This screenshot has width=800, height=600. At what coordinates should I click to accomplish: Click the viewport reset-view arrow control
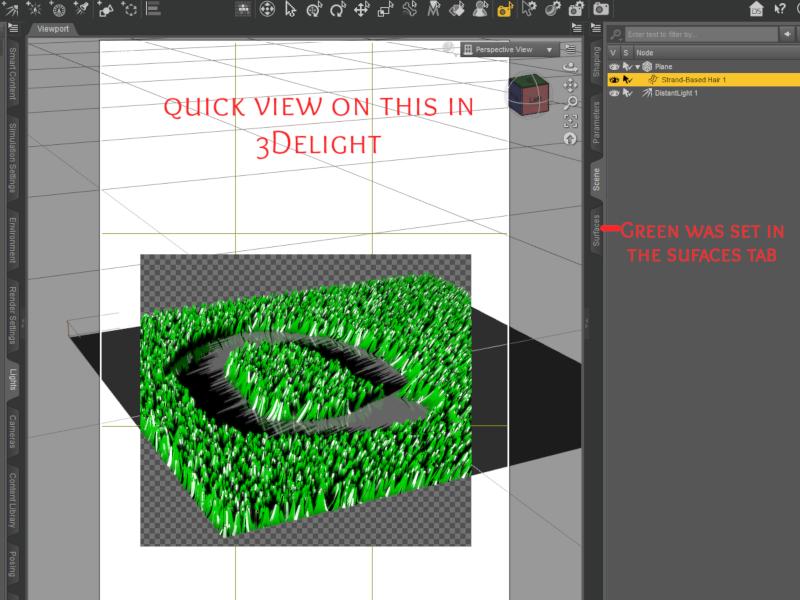570,139
